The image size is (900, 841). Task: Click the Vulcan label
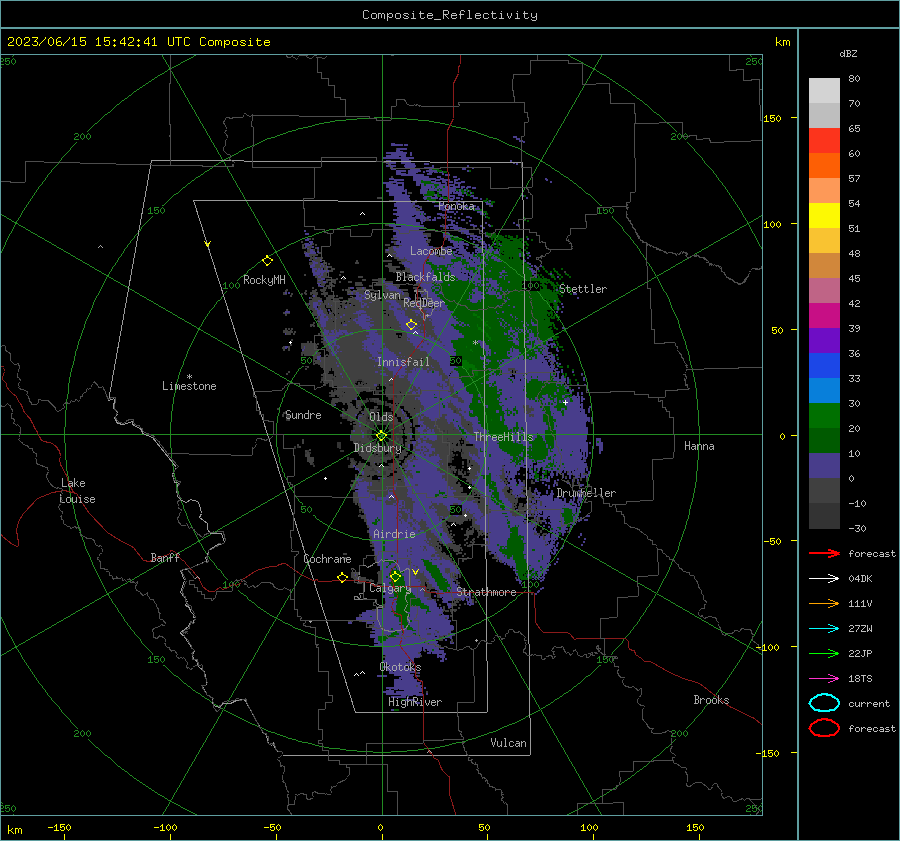point(508,743)
